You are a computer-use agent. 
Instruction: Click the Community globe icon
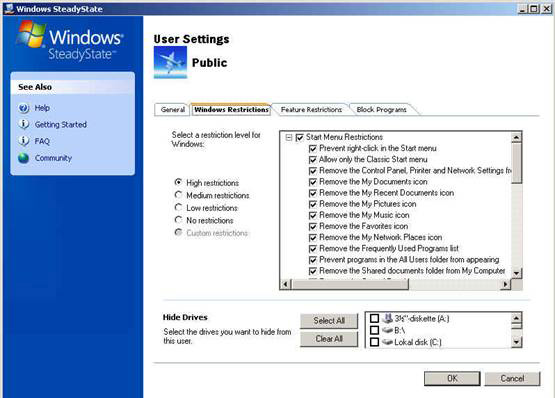pos(24,158)
